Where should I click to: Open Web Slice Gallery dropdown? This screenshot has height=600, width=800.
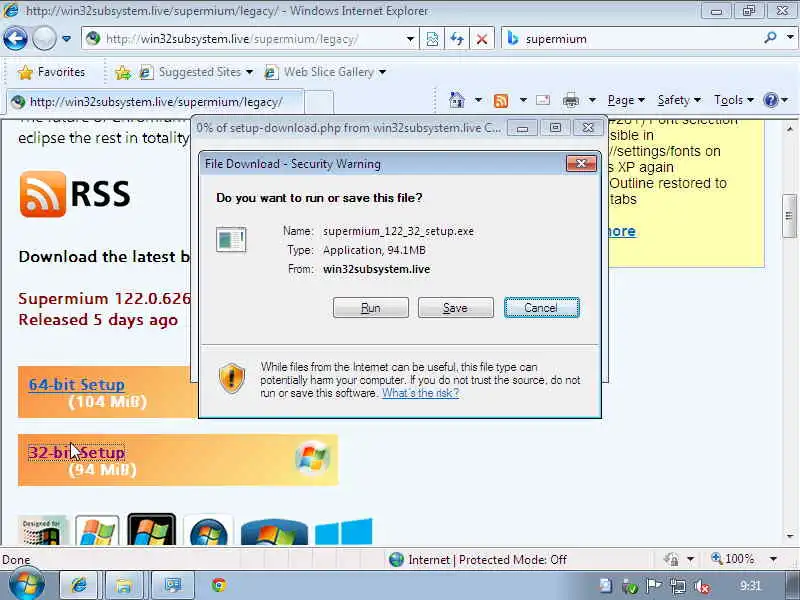tap(325, 72)
